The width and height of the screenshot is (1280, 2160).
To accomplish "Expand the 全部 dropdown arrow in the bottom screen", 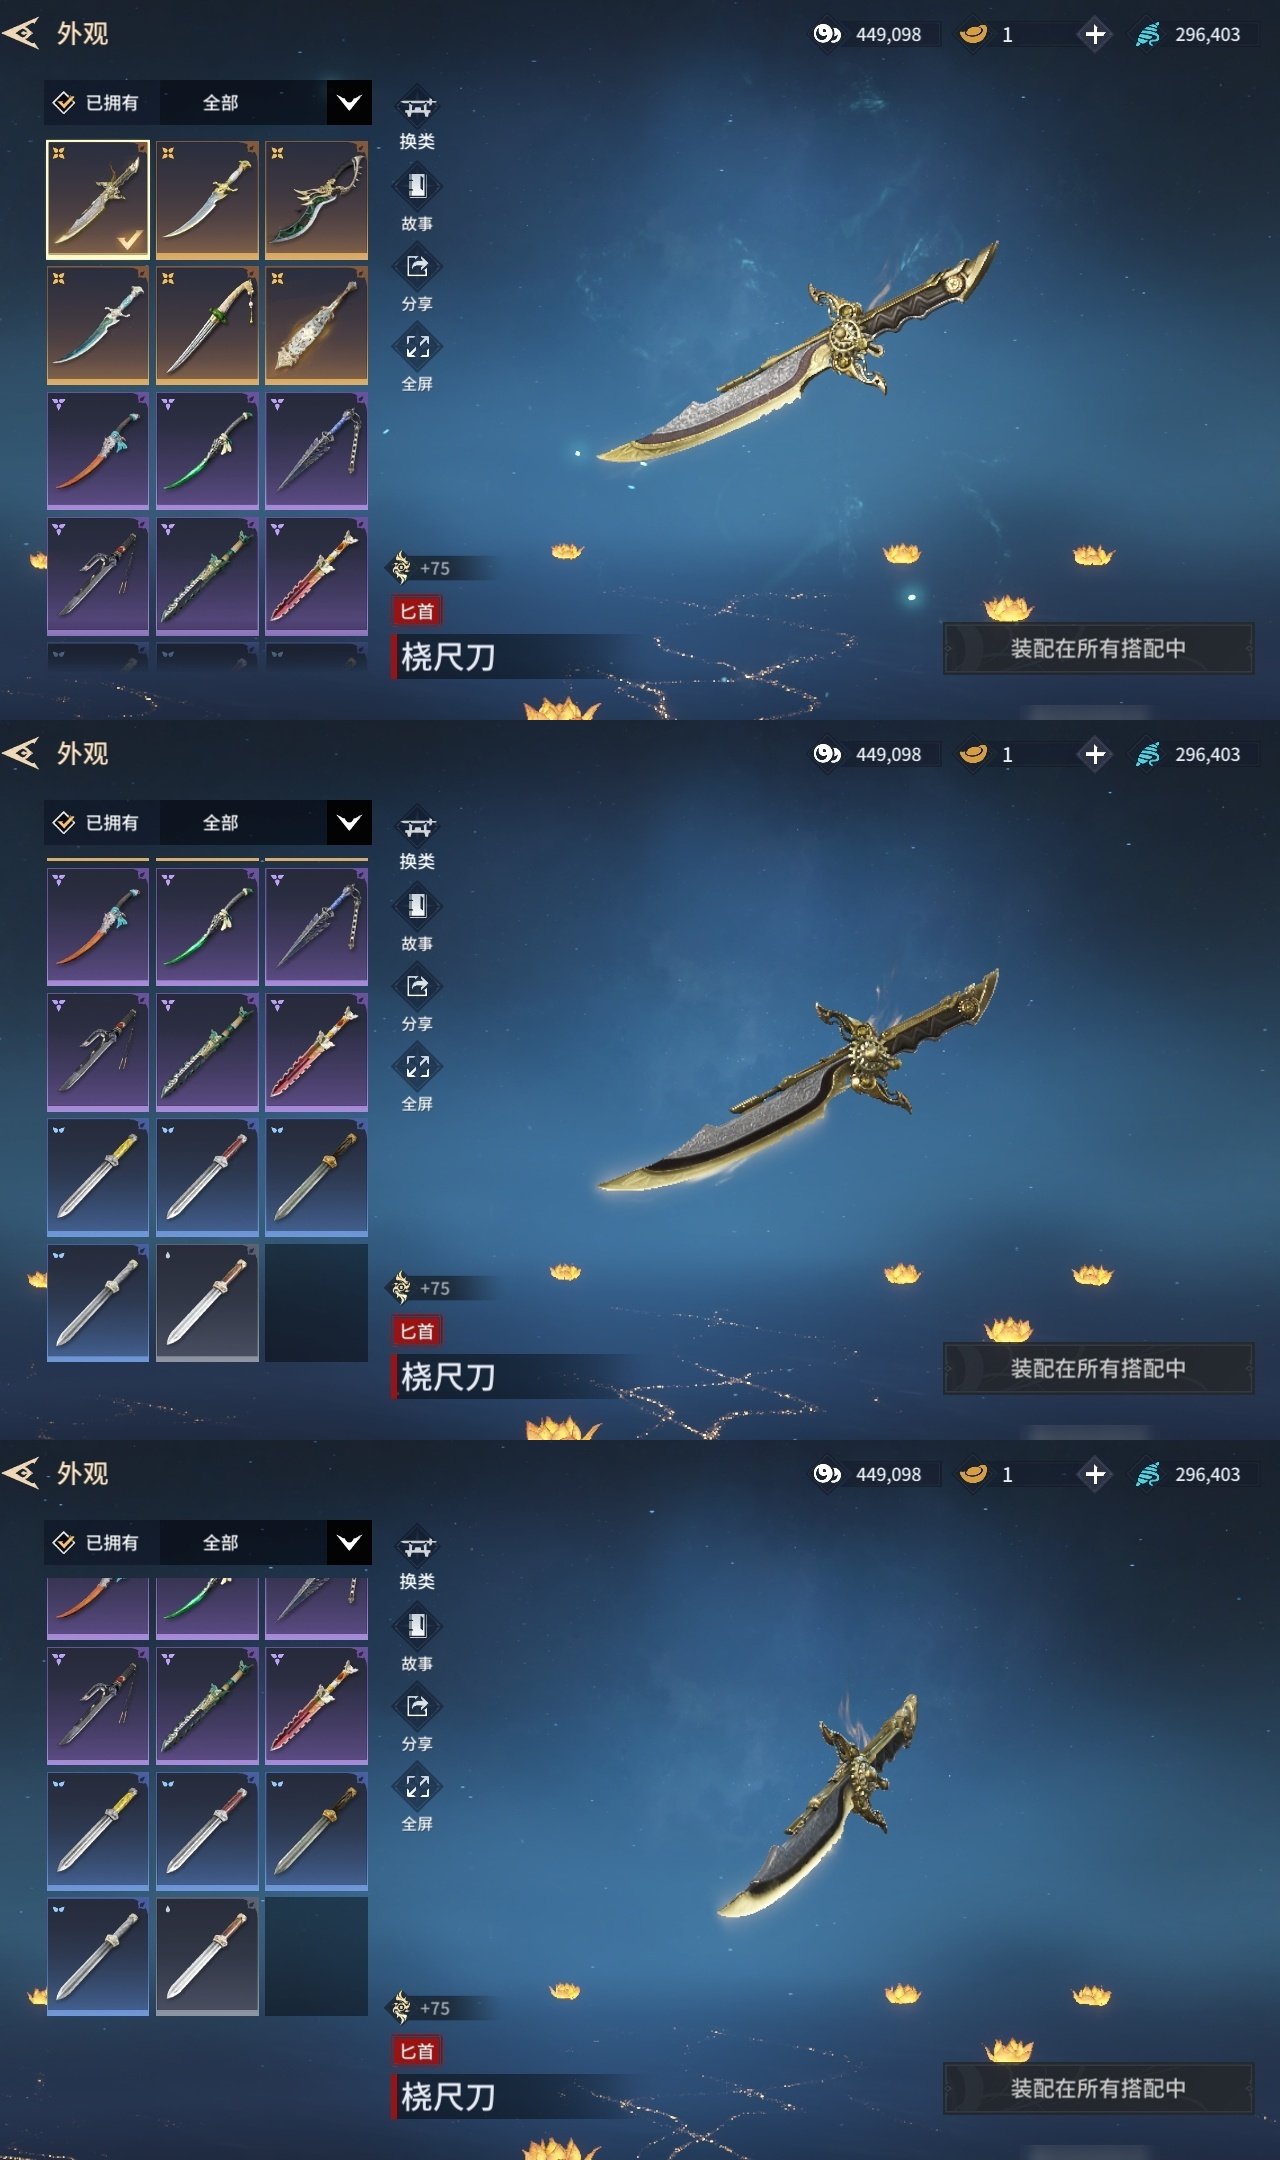I will [349, 1543].
